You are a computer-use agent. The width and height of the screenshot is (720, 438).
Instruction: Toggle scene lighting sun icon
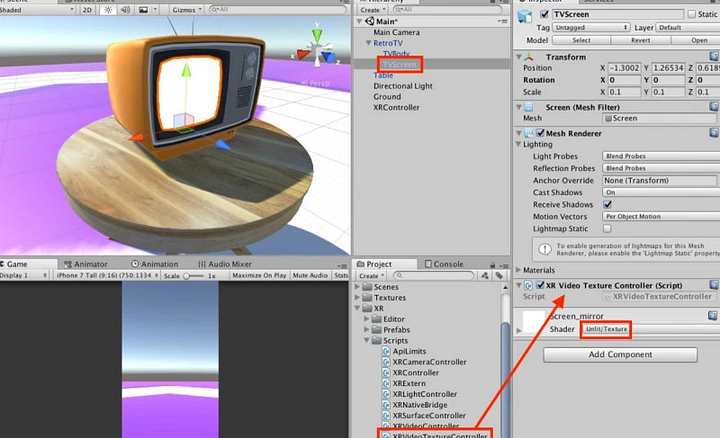click(x=108, y=10)
